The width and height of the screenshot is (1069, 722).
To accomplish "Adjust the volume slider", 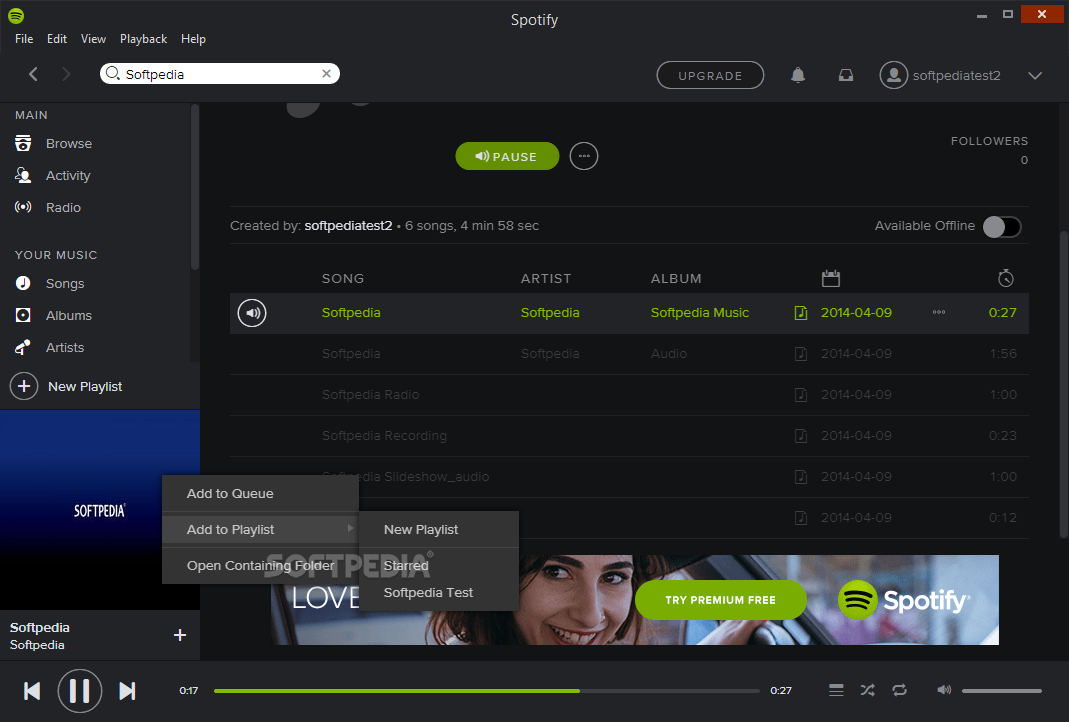I will [x=1002, y=691].
